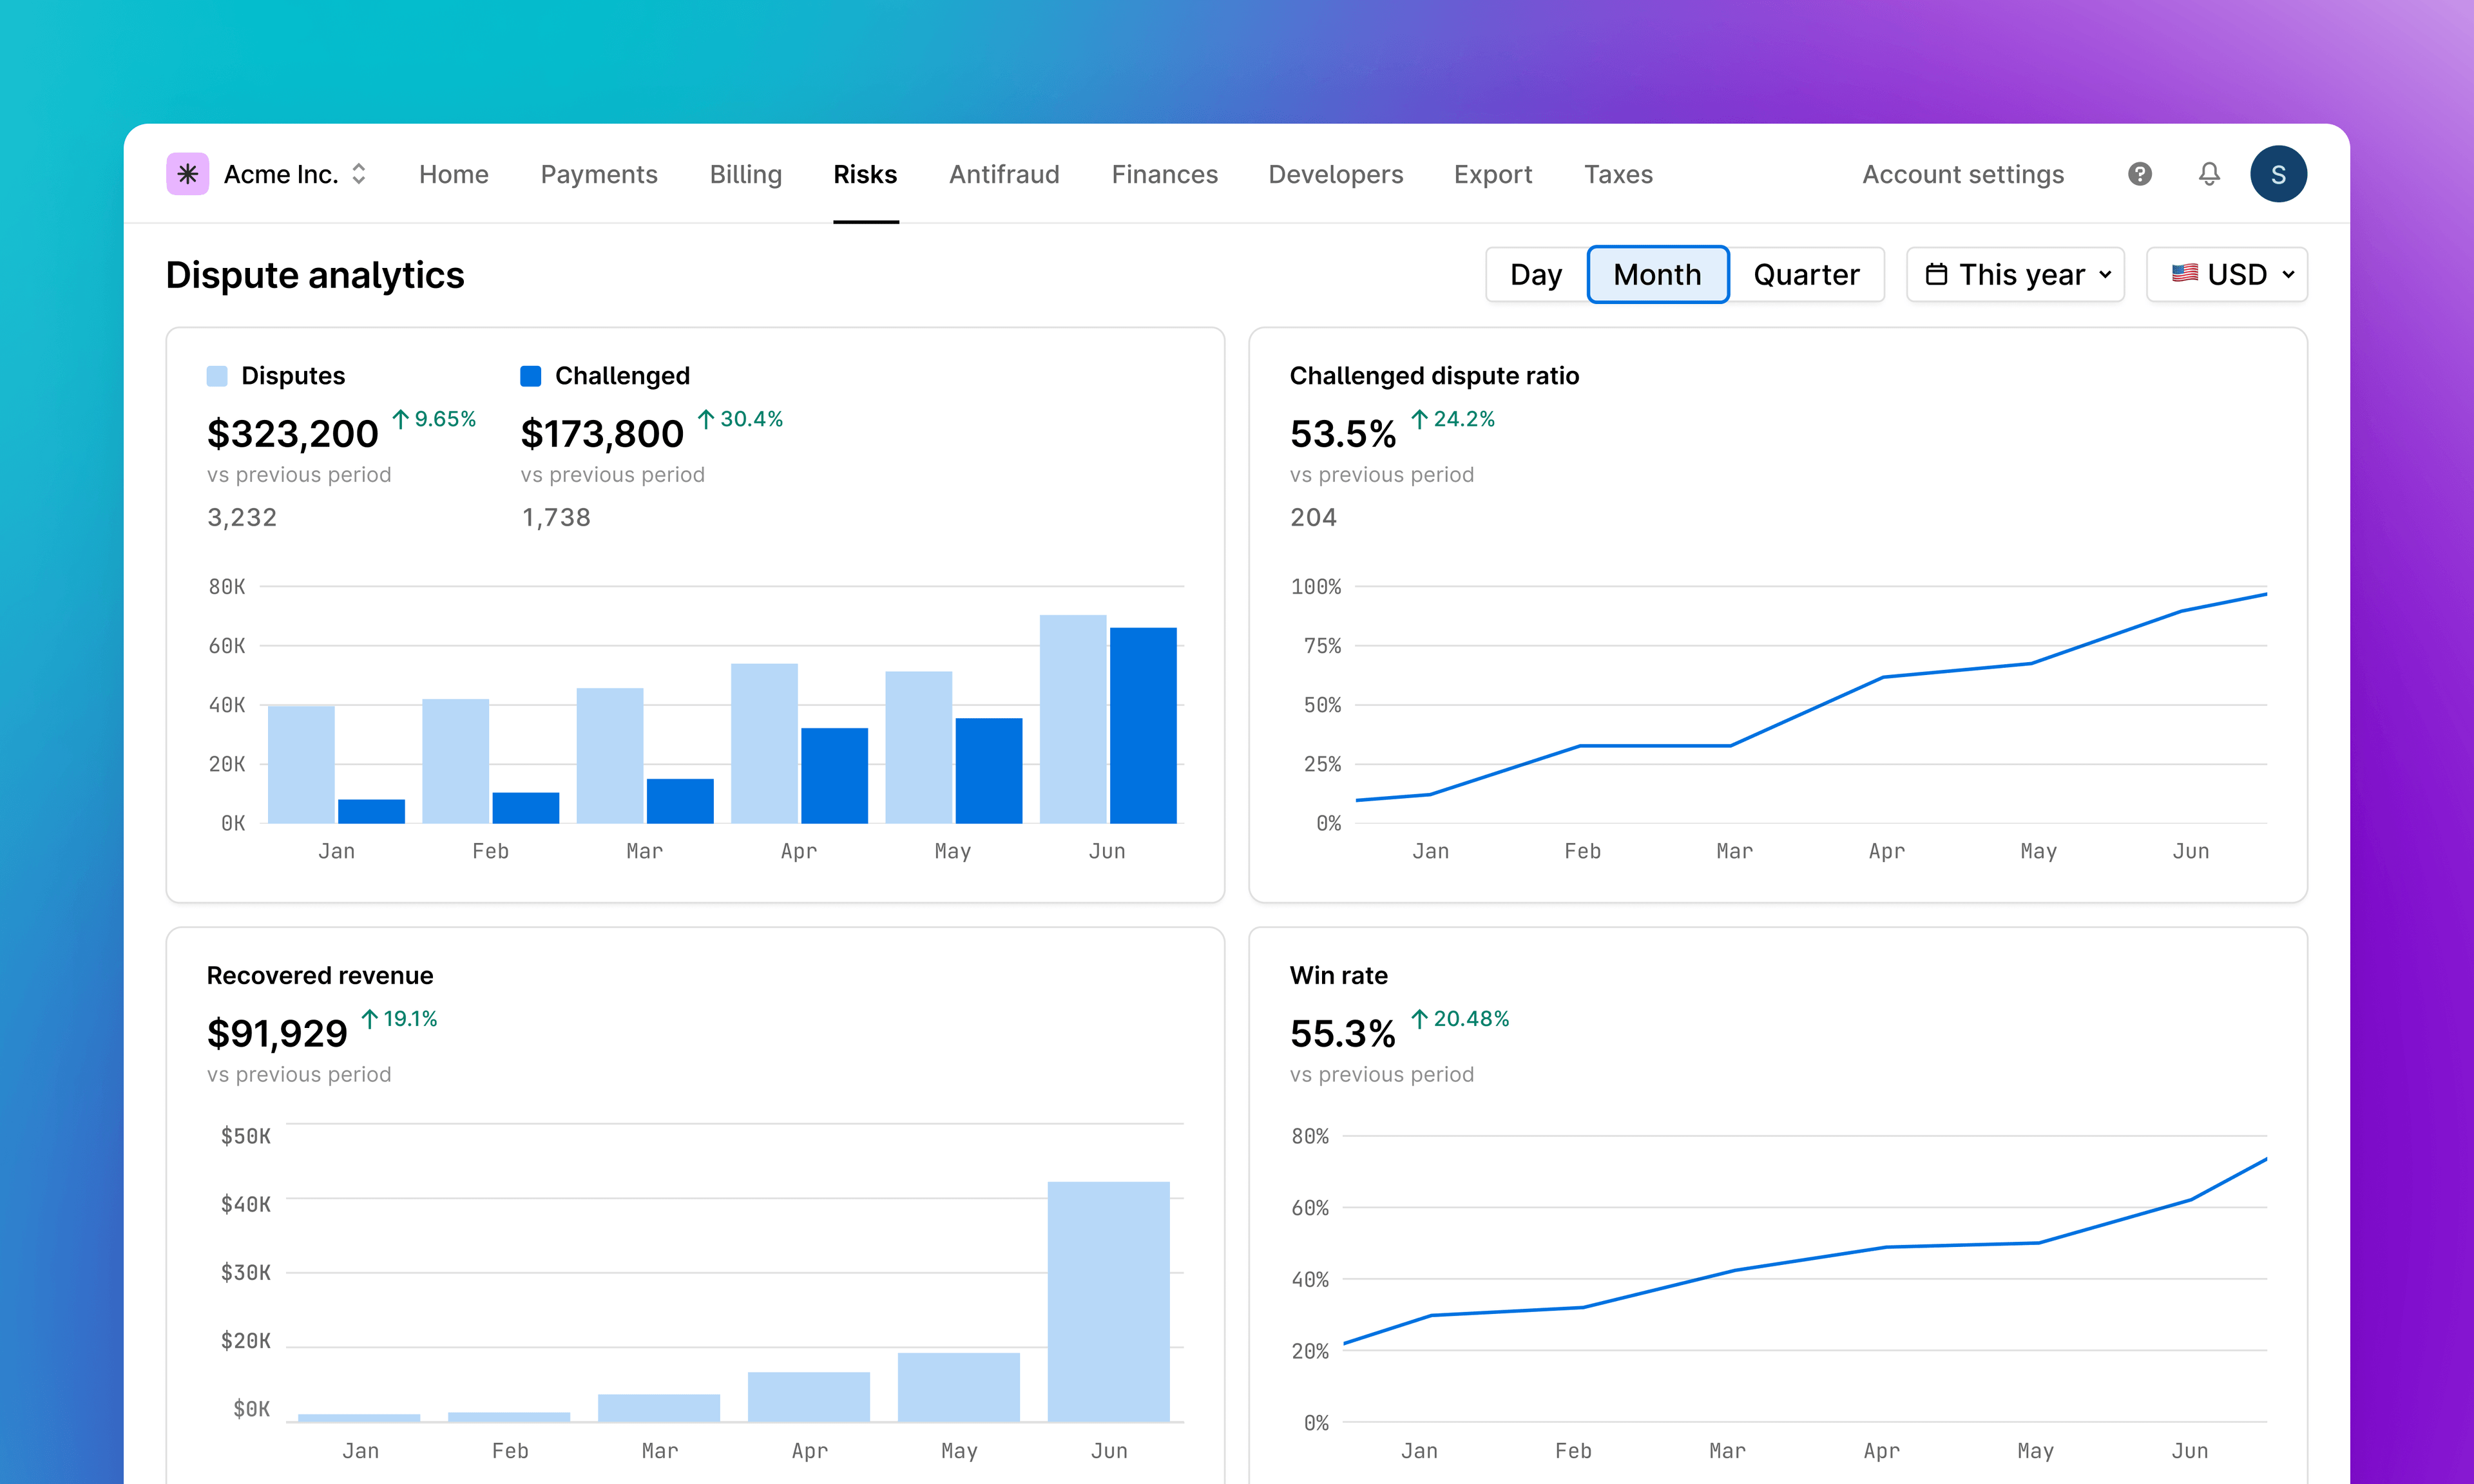Click the US flag in the currency selector
Viewport: 2474px width, 1484px height.
pos(2187,274)
